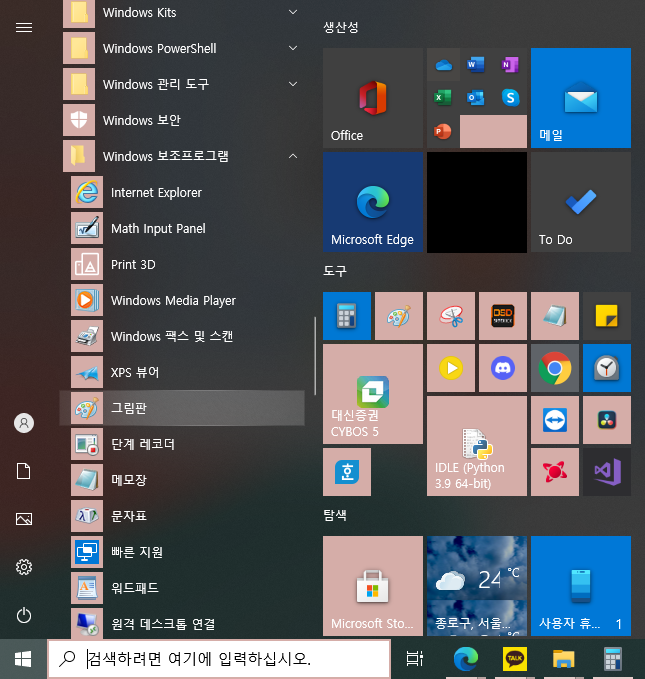This screenshot has width=645, height=679.
Task: Open Word in the Office tile group
Action: [476, 65]
